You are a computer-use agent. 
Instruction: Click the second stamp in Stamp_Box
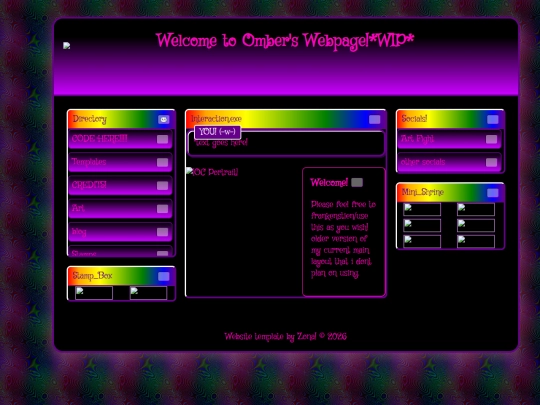(148, 293)
